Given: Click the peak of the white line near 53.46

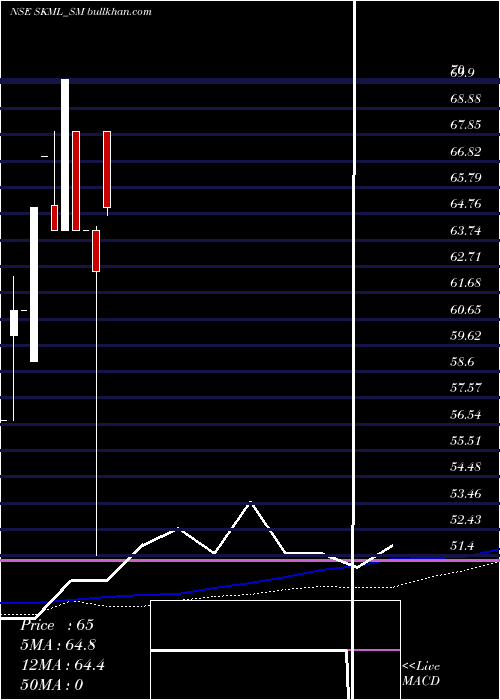Looking at the screenshot, I should click(x=250, y=503).
